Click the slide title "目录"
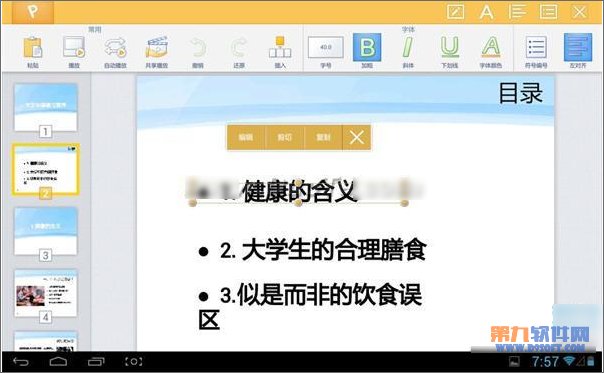This screenshot has width=604, height=373. pos(520,94)
